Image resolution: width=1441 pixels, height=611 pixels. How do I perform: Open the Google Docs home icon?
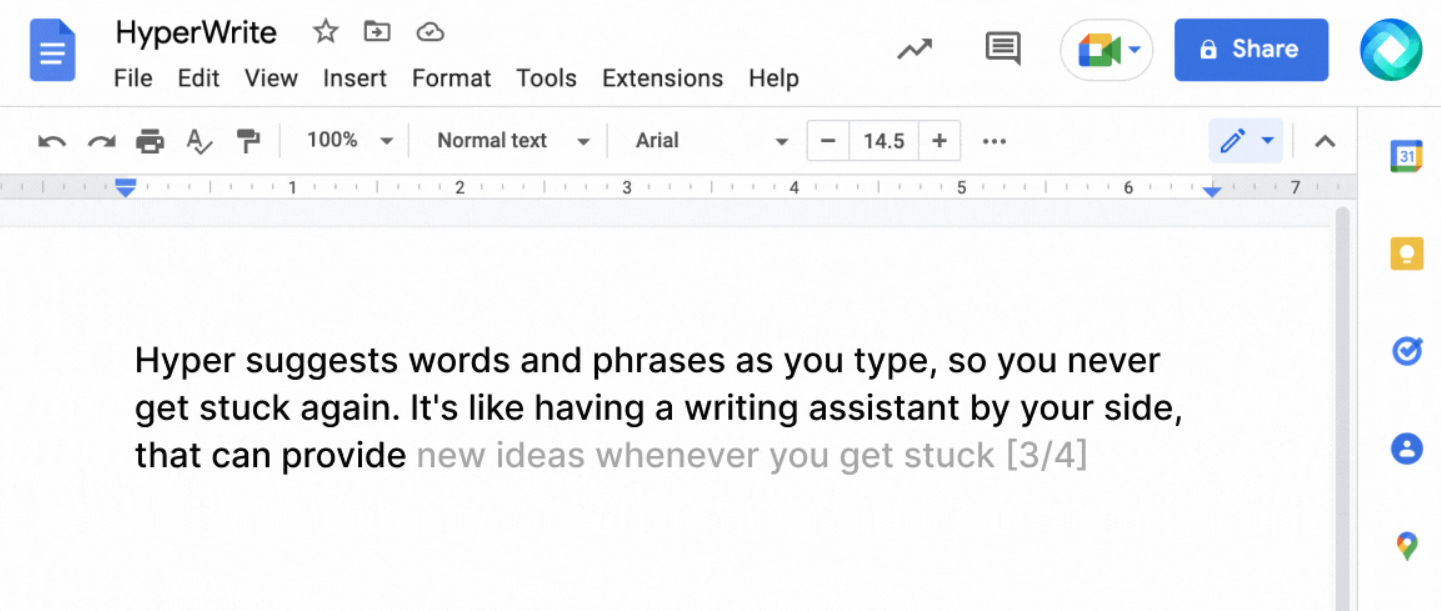click(52, 50)
